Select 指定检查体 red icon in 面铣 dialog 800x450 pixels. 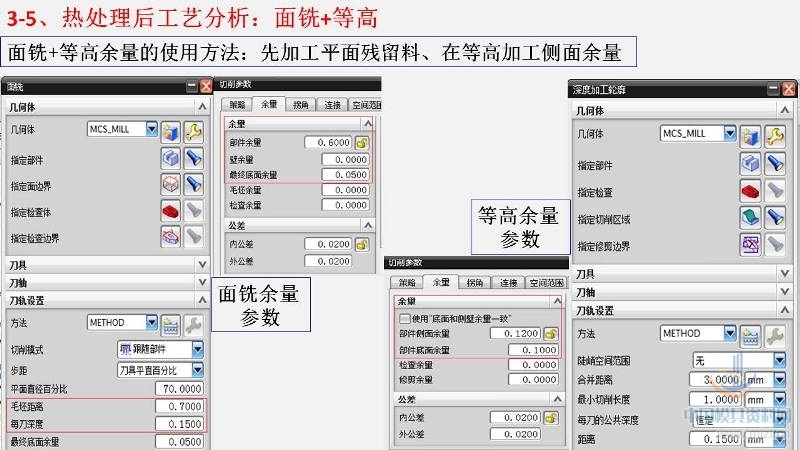pyautogui.click(x=171, y=211)
